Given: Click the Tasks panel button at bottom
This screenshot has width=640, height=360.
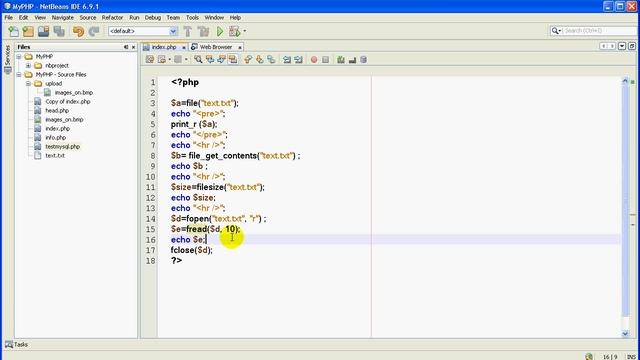Looking at the screenshot, I should (x=16, y=344).
